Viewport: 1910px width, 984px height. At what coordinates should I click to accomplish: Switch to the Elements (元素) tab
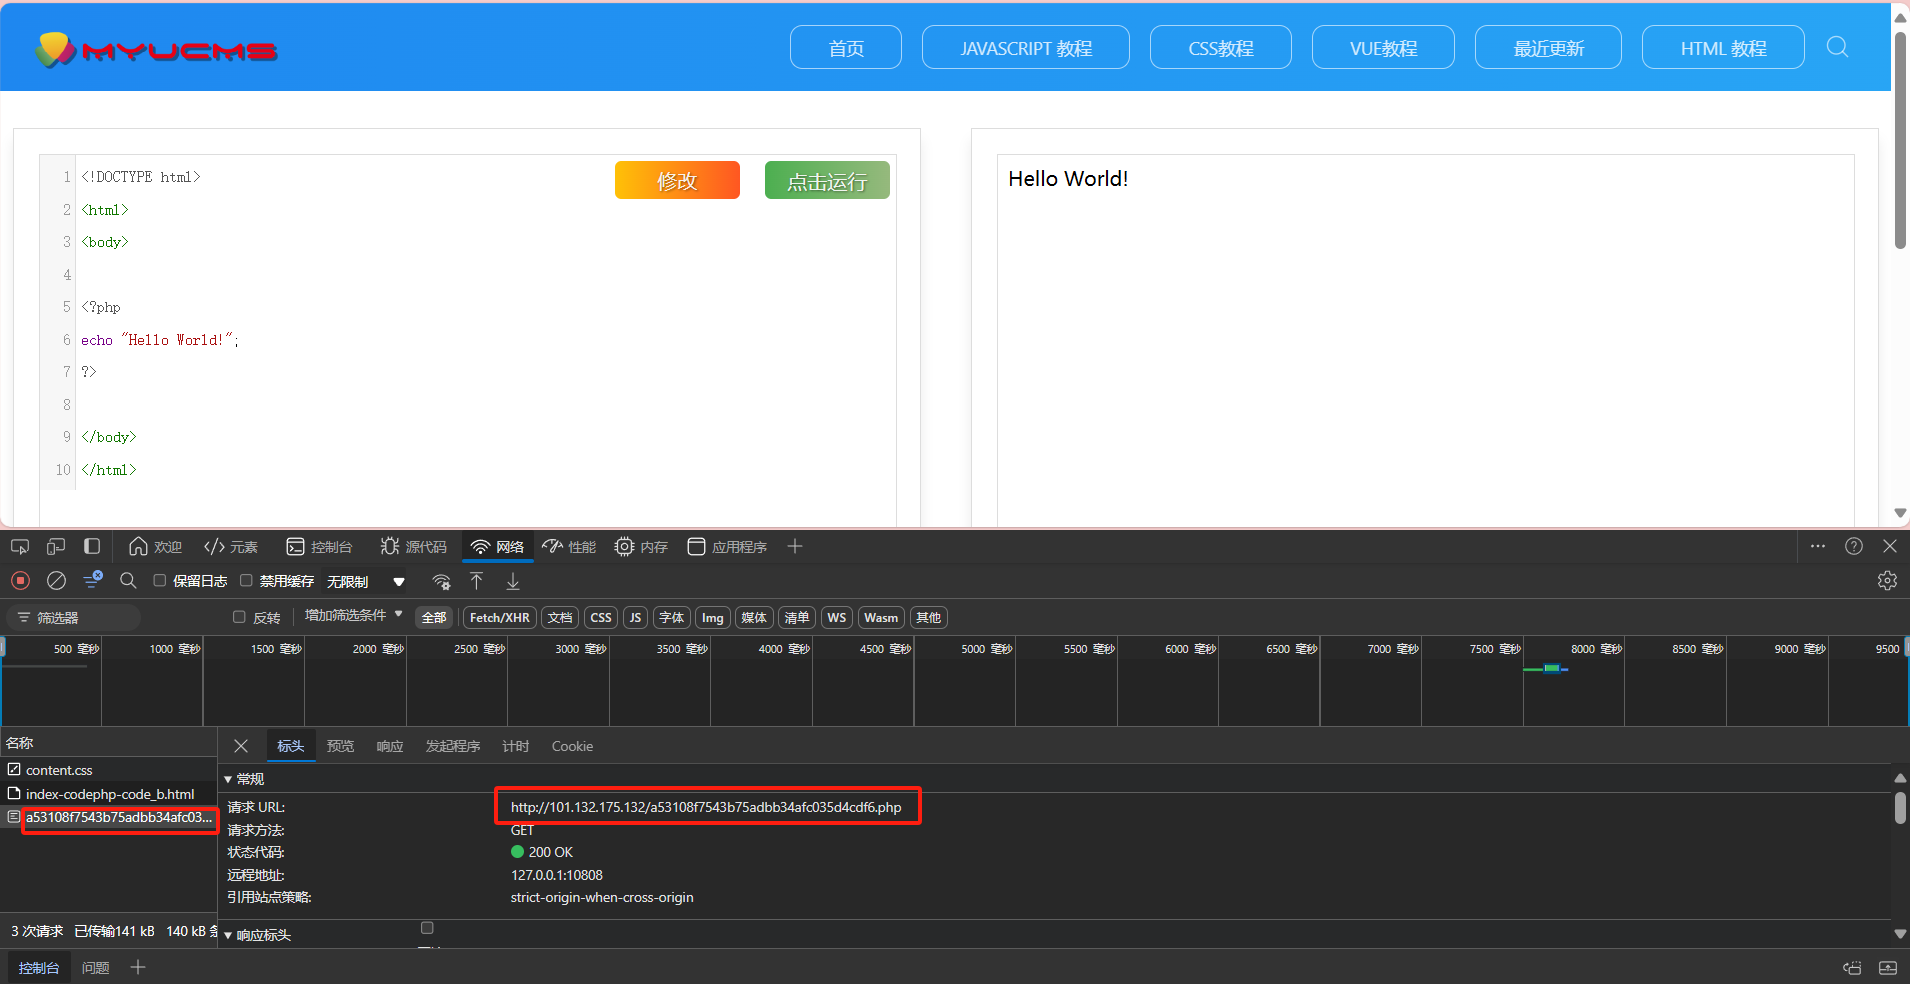[231, 546]
